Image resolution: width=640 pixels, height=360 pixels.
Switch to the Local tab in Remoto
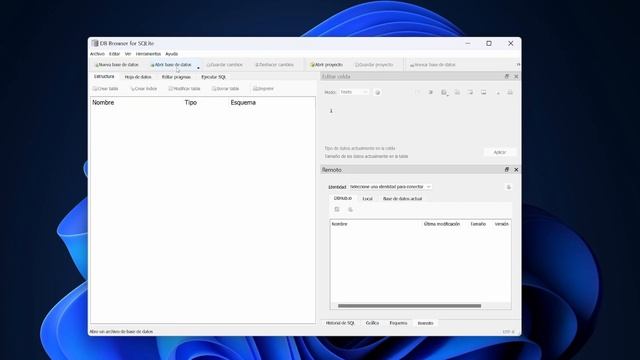[x=367, y=199]
